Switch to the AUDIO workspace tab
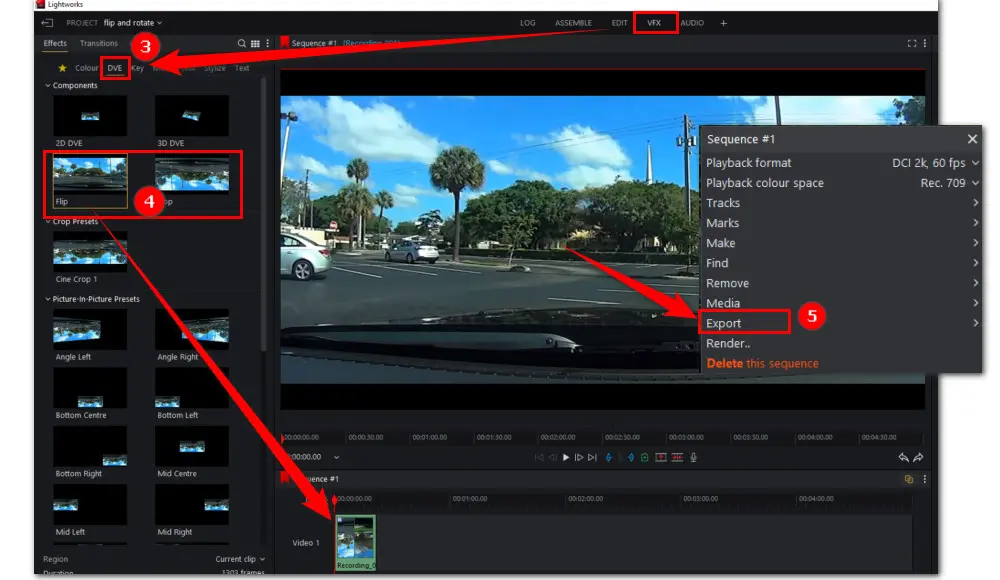The height and width of the screenshot is (580, 1000). click(x=692, y=22)
